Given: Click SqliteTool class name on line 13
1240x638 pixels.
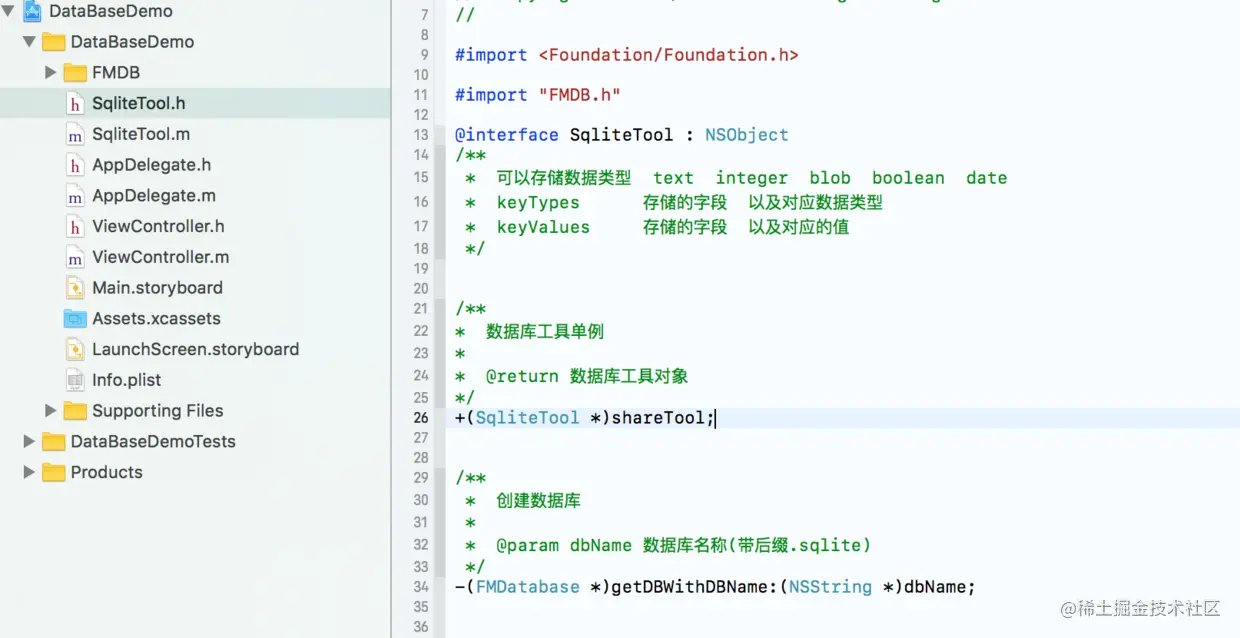Looking at the screenshot, I should (622, 135).
